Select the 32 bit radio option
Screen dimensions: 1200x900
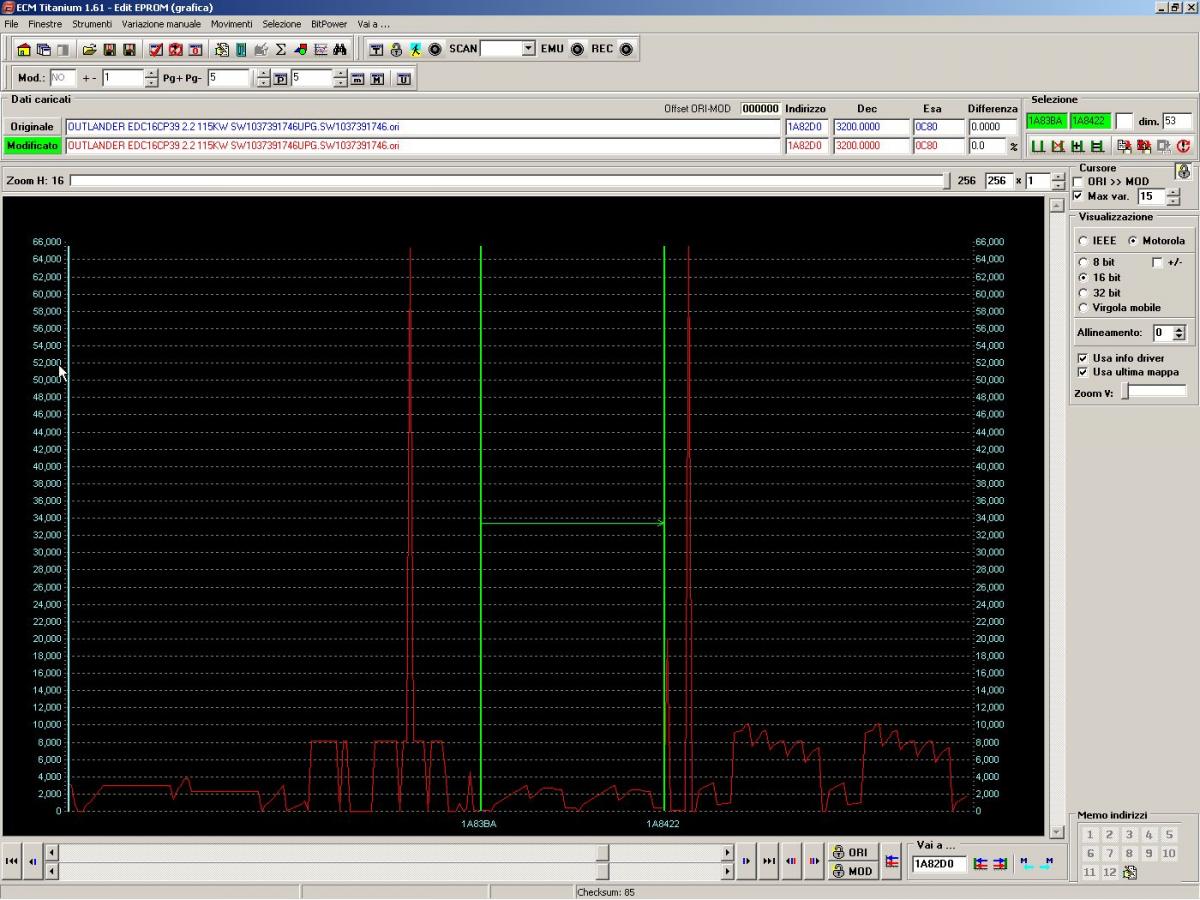(x=1083, y=293)
